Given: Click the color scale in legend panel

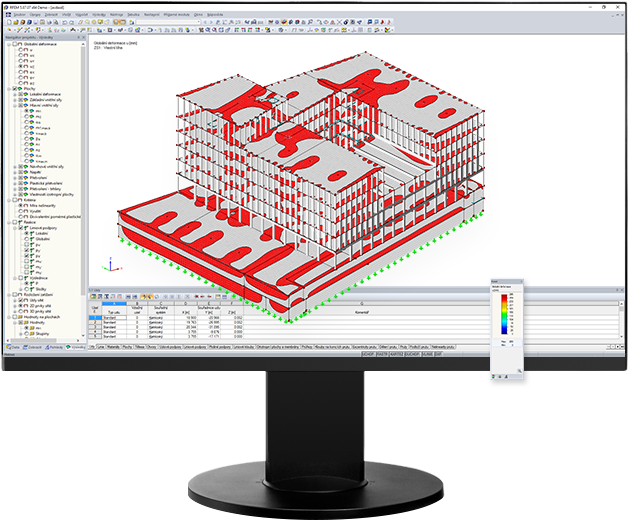Looking at the screenshot, I should click(504, 314).
